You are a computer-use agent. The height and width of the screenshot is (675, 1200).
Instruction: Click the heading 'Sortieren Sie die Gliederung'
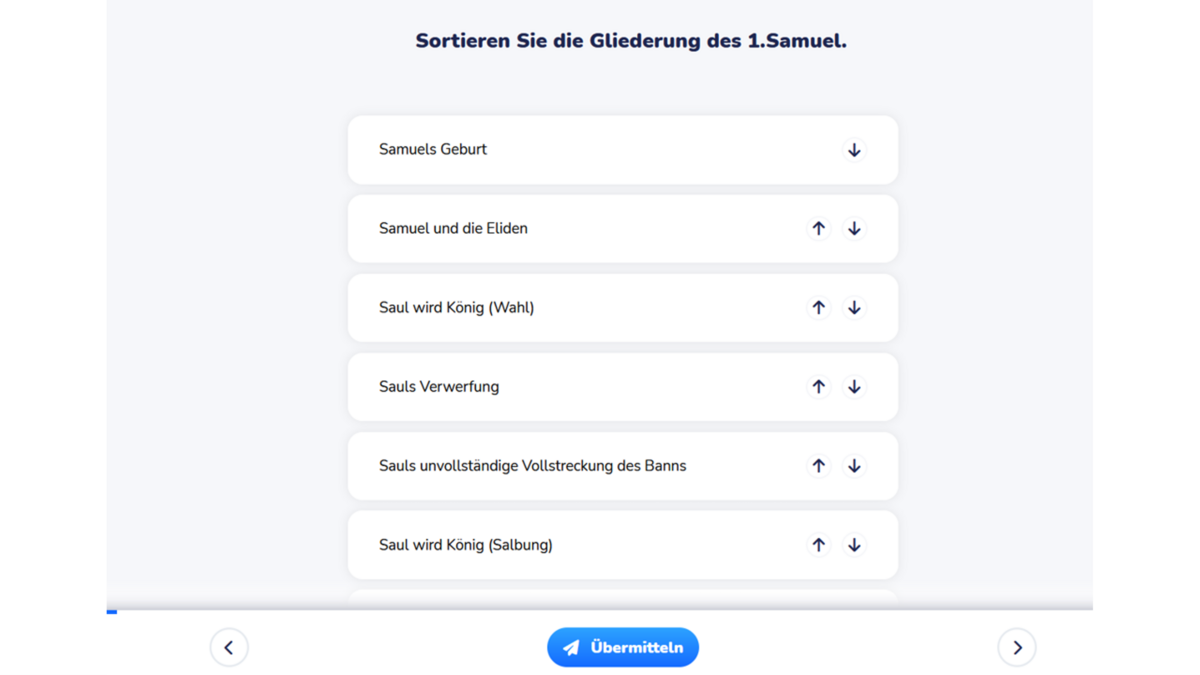click(631, 42)
